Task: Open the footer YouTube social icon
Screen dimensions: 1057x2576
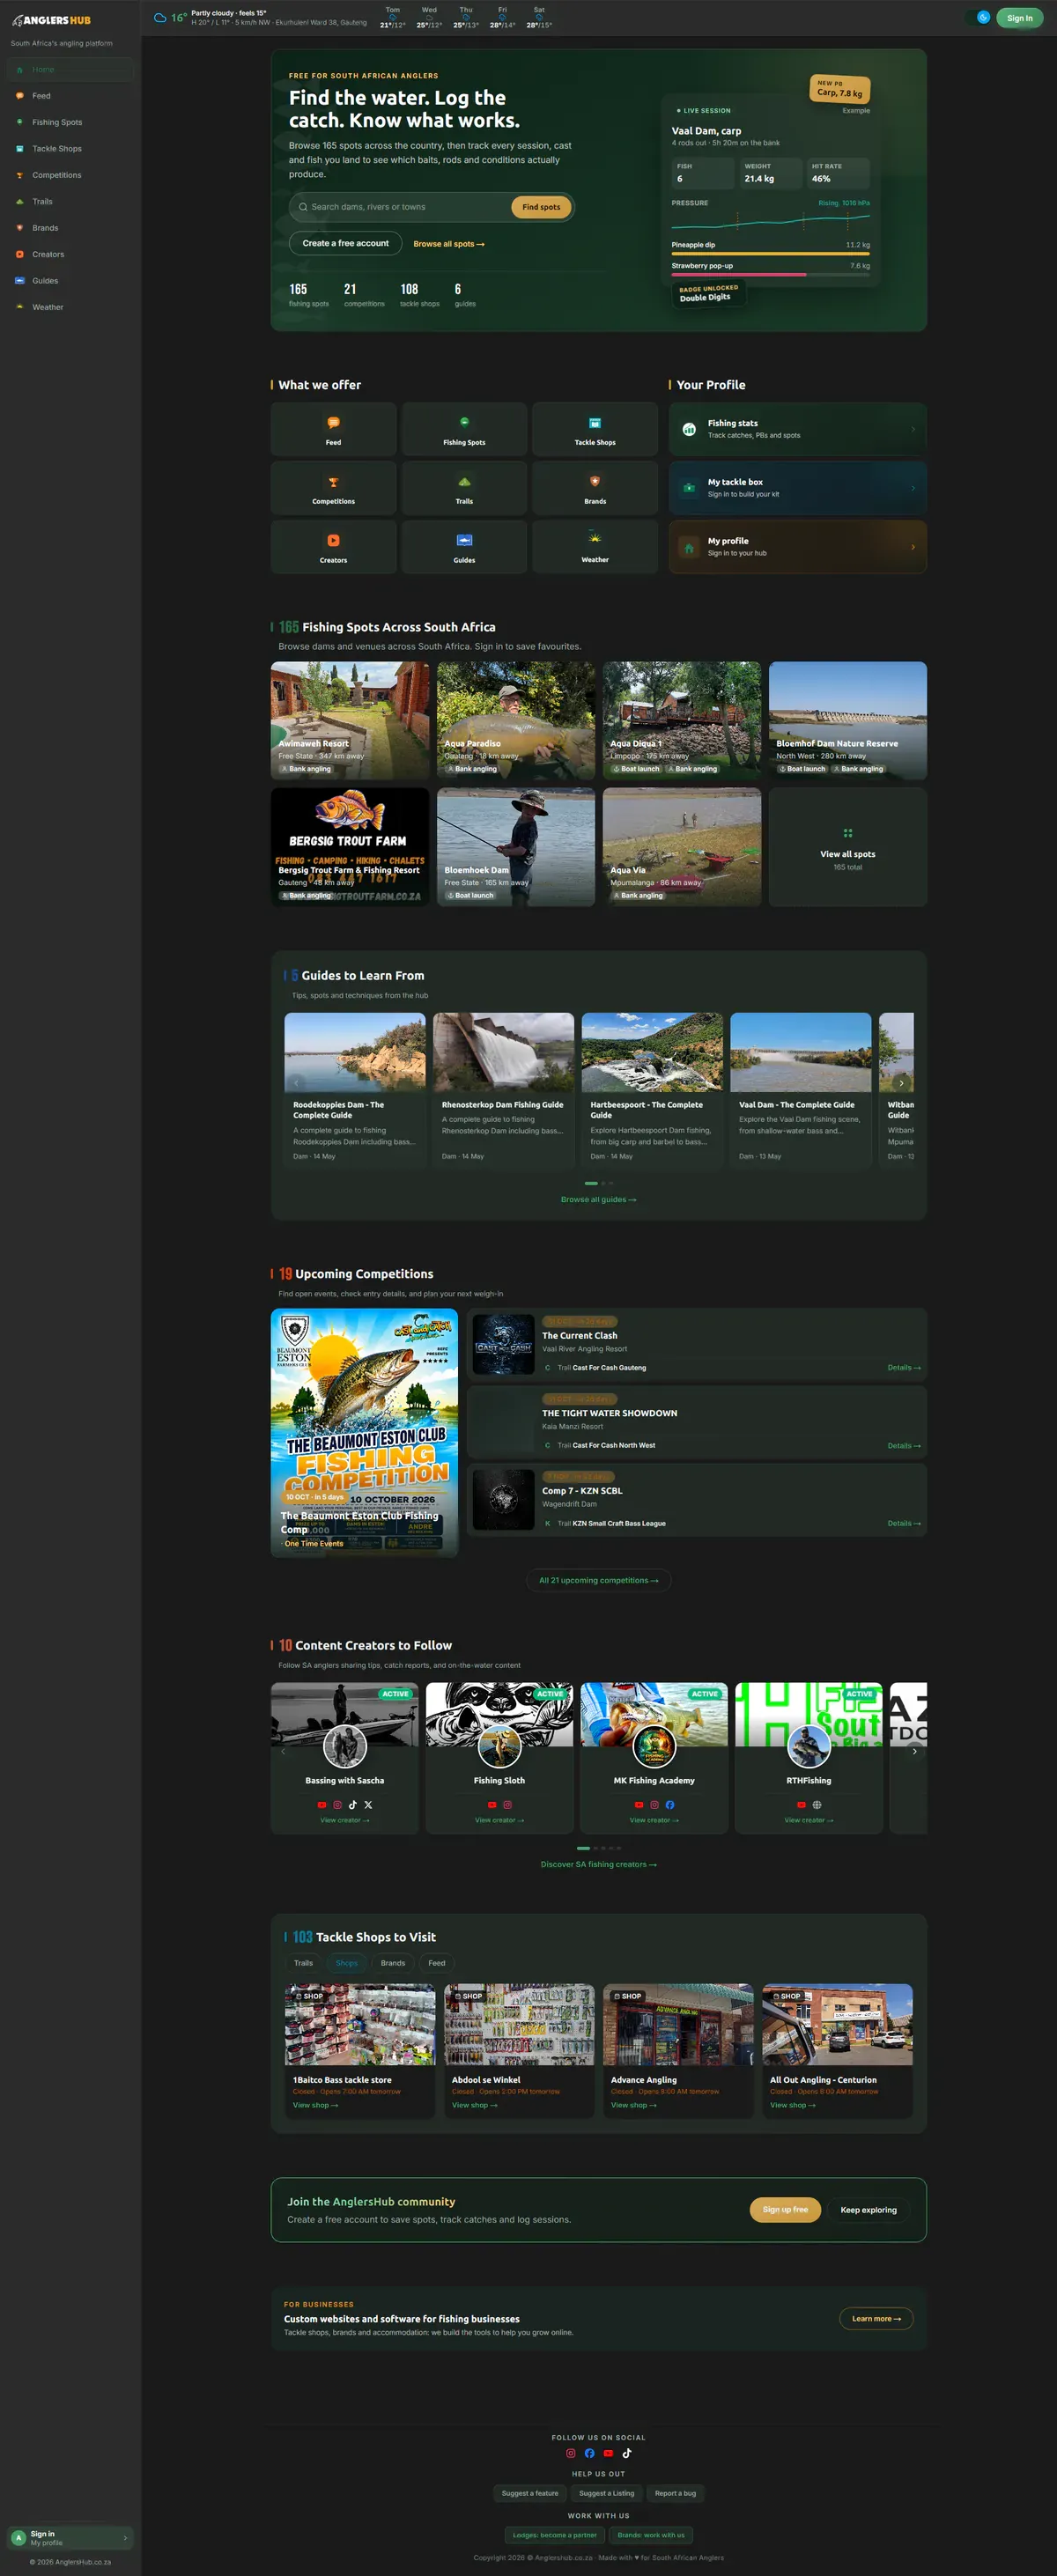Action: (x=608, y=2453)
